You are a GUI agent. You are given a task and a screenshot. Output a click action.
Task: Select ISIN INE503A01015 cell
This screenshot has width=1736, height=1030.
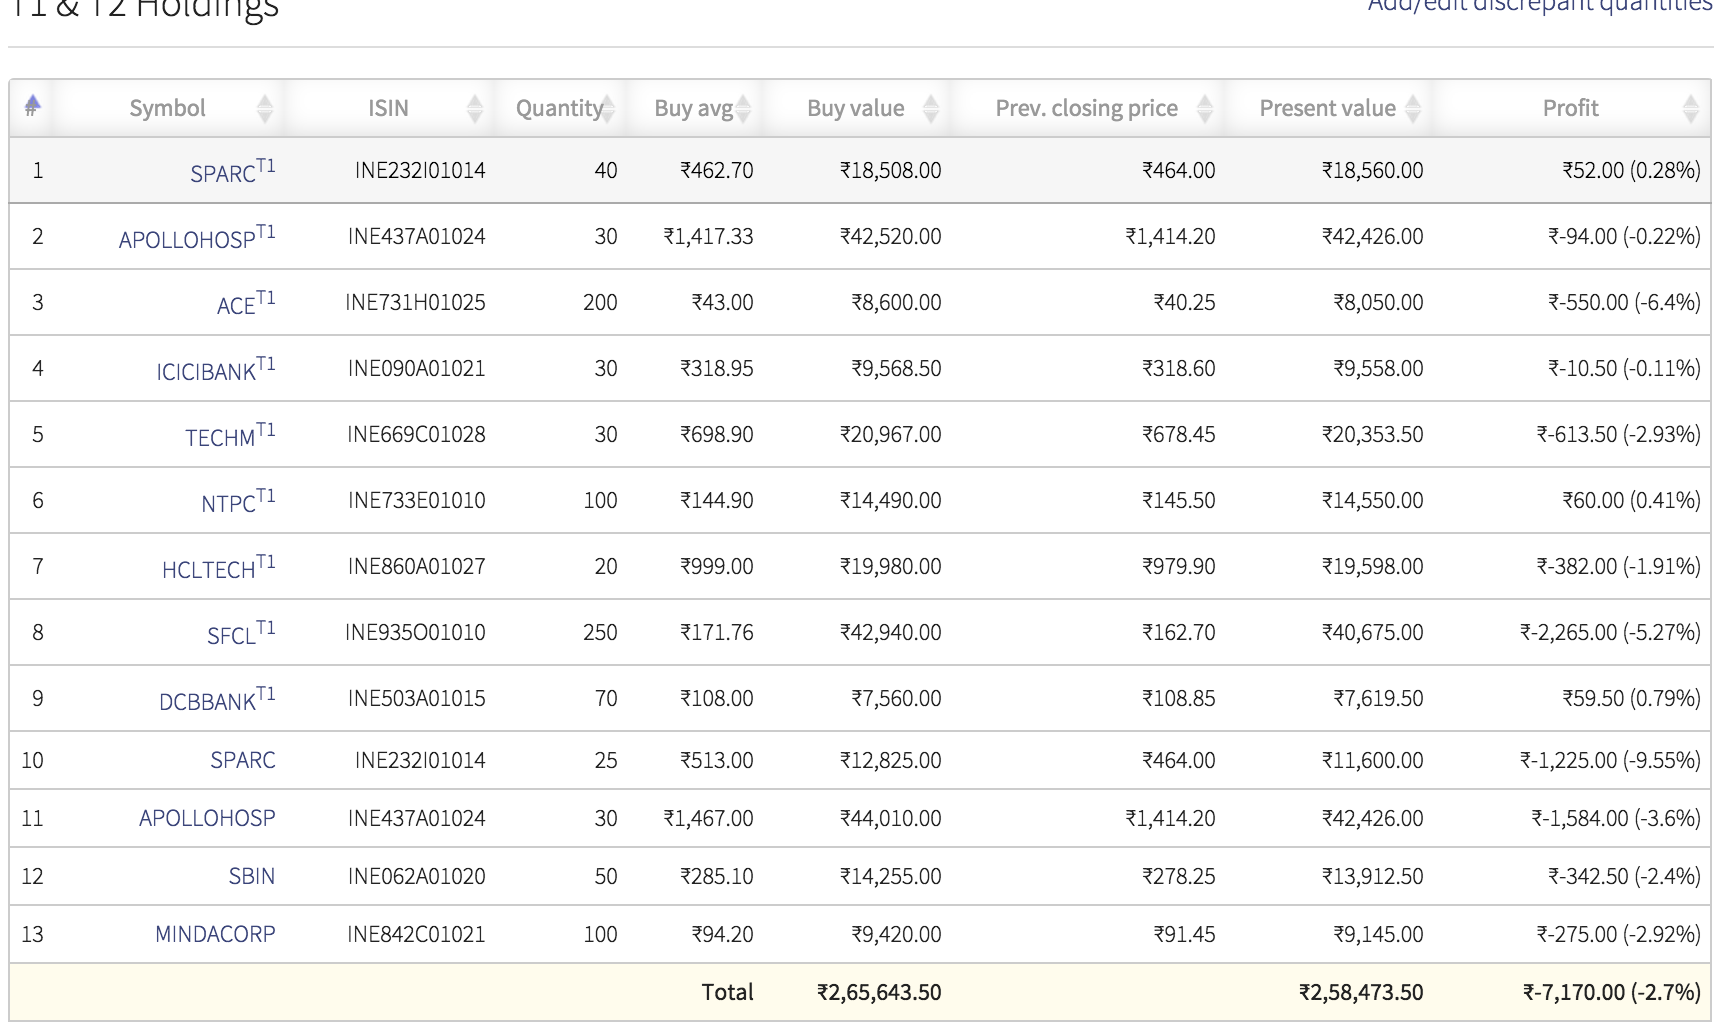pos(416,698)
